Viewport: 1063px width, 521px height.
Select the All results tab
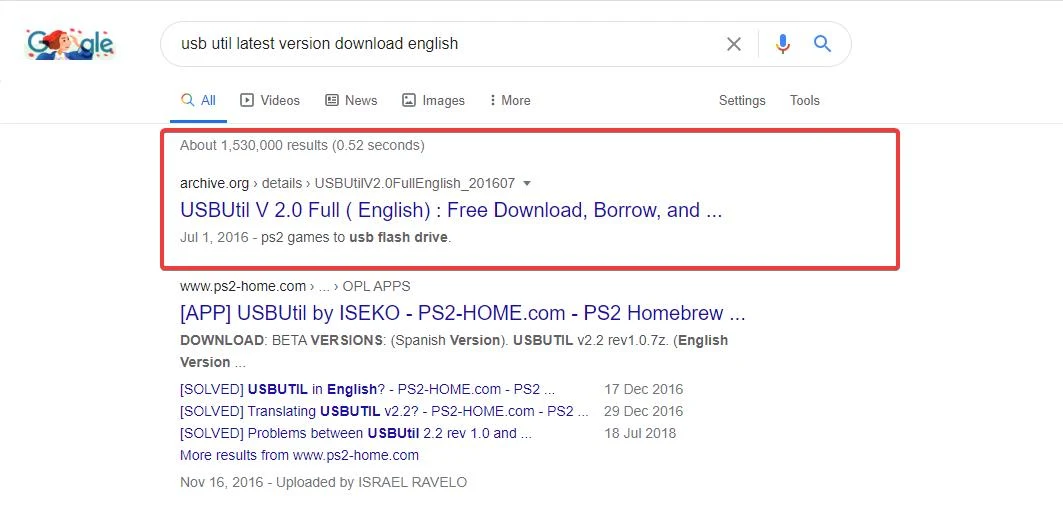click(x=199, y=100)
